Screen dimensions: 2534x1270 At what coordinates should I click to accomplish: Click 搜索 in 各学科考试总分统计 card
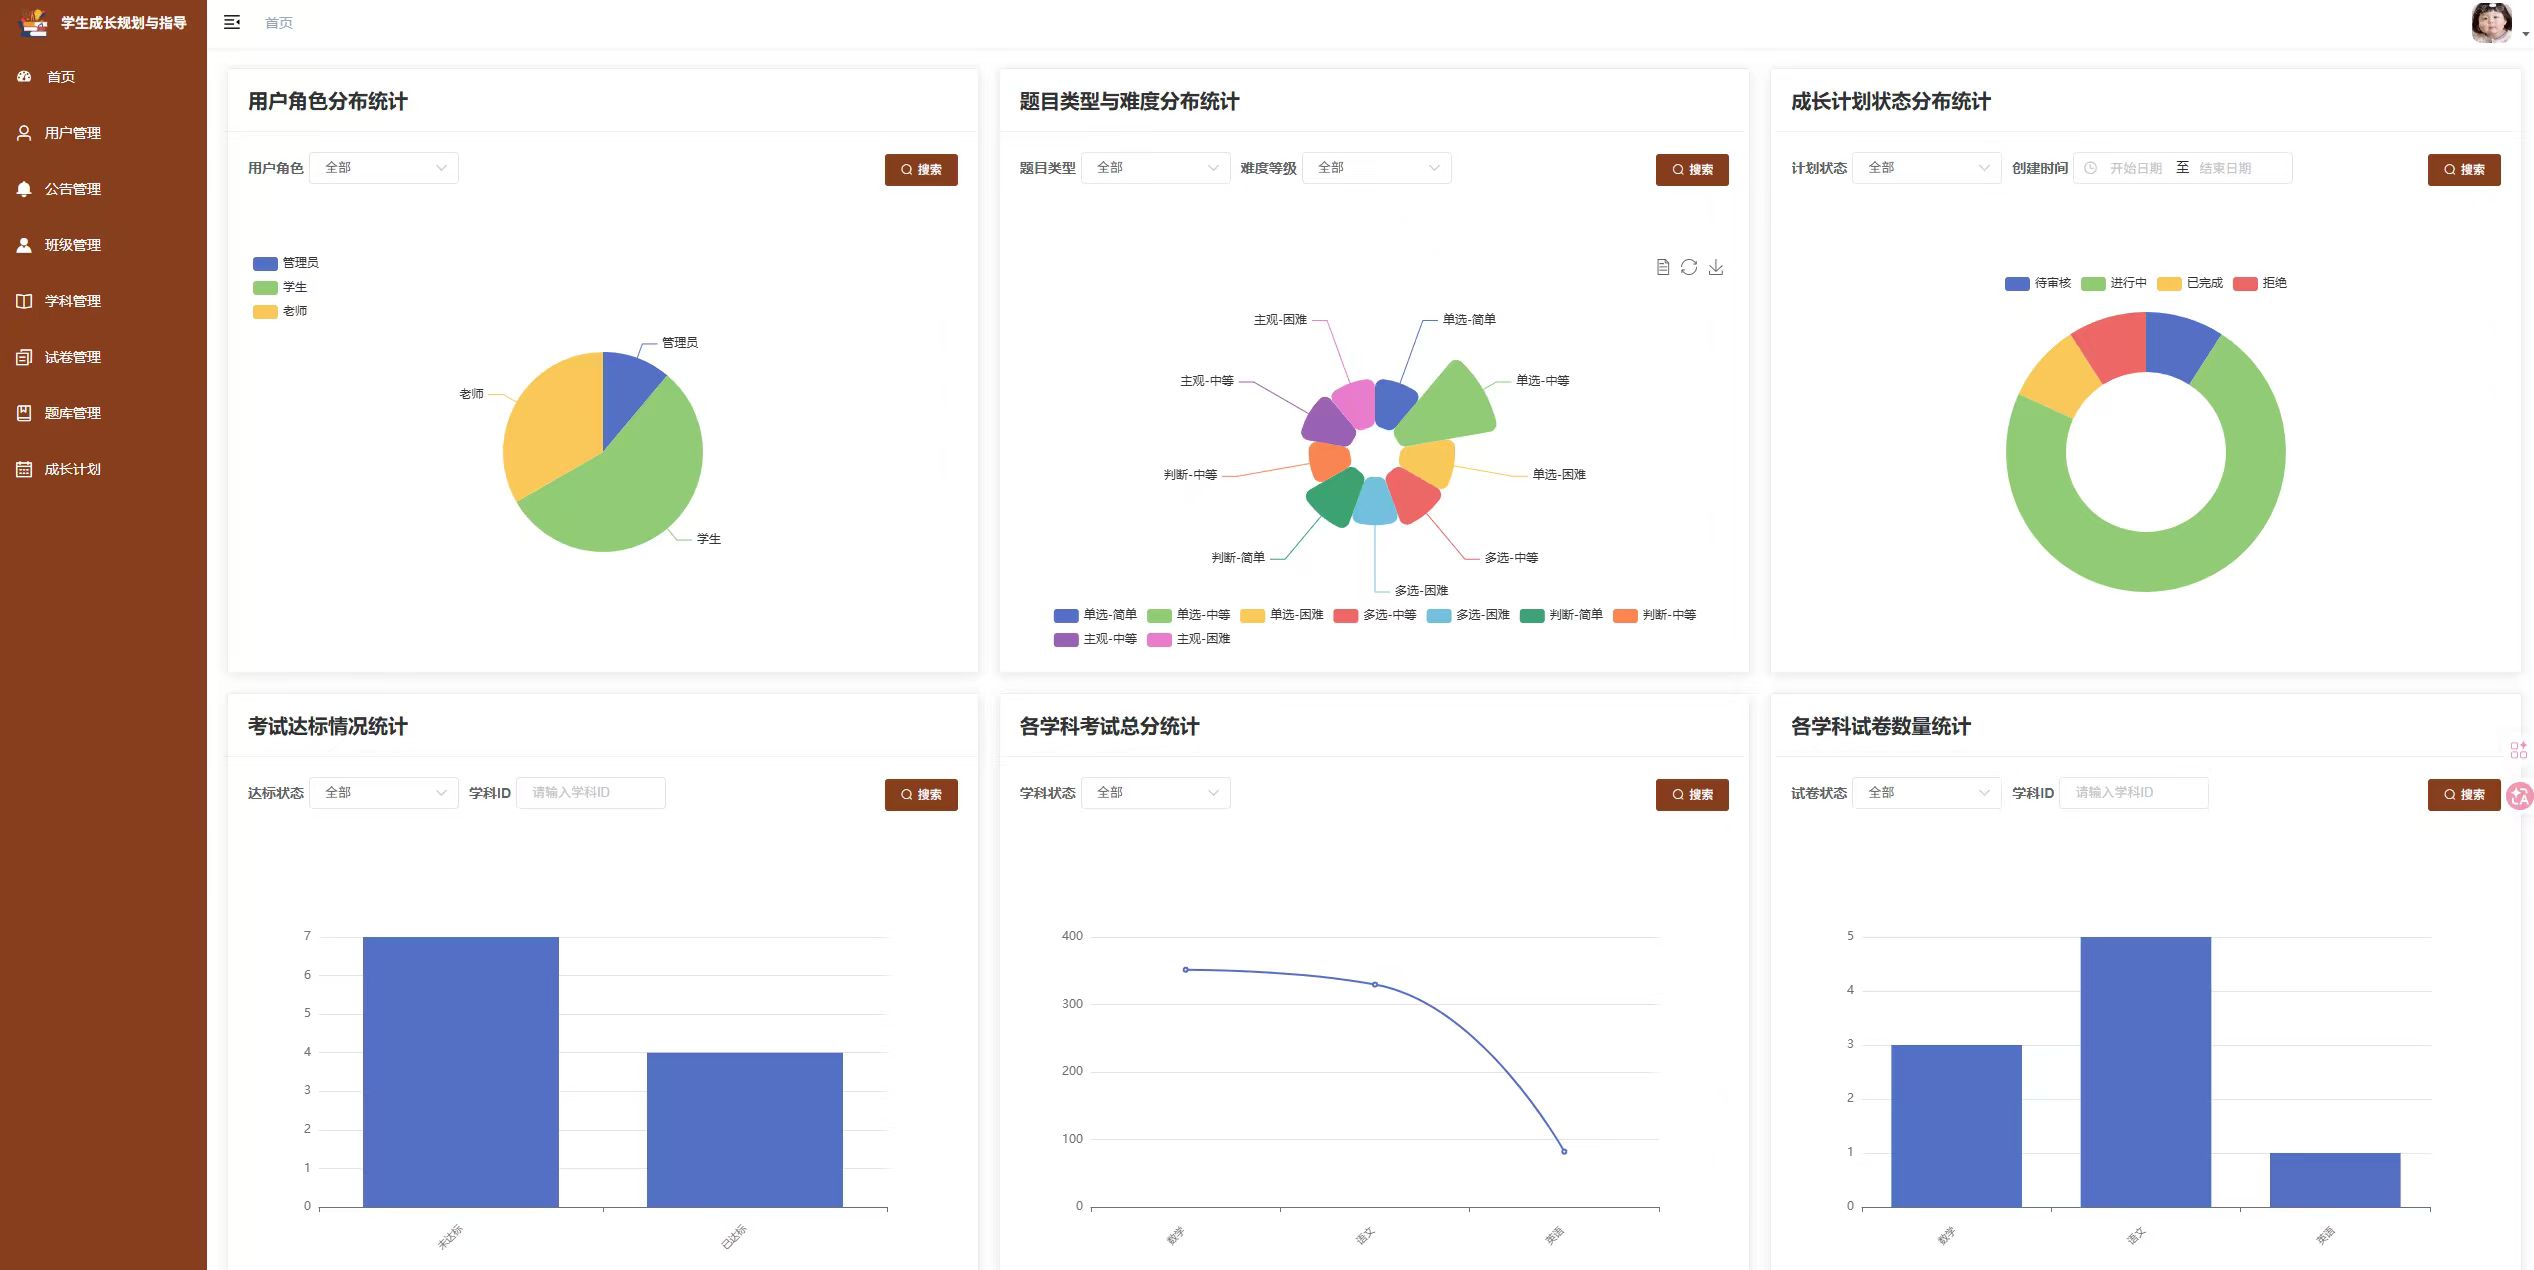[1692, 795]
